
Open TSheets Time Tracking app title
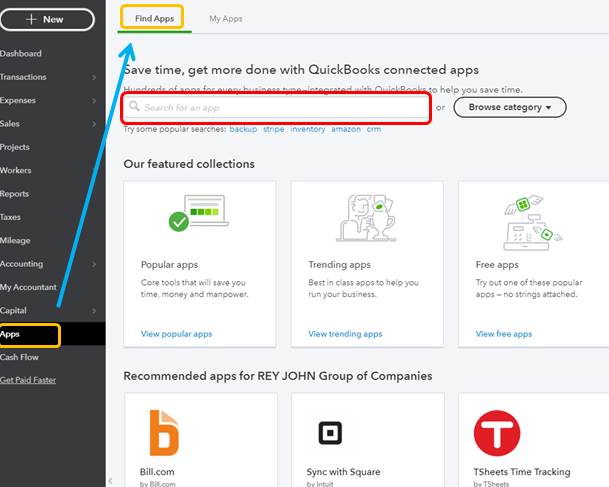click(x=522, y=472)
